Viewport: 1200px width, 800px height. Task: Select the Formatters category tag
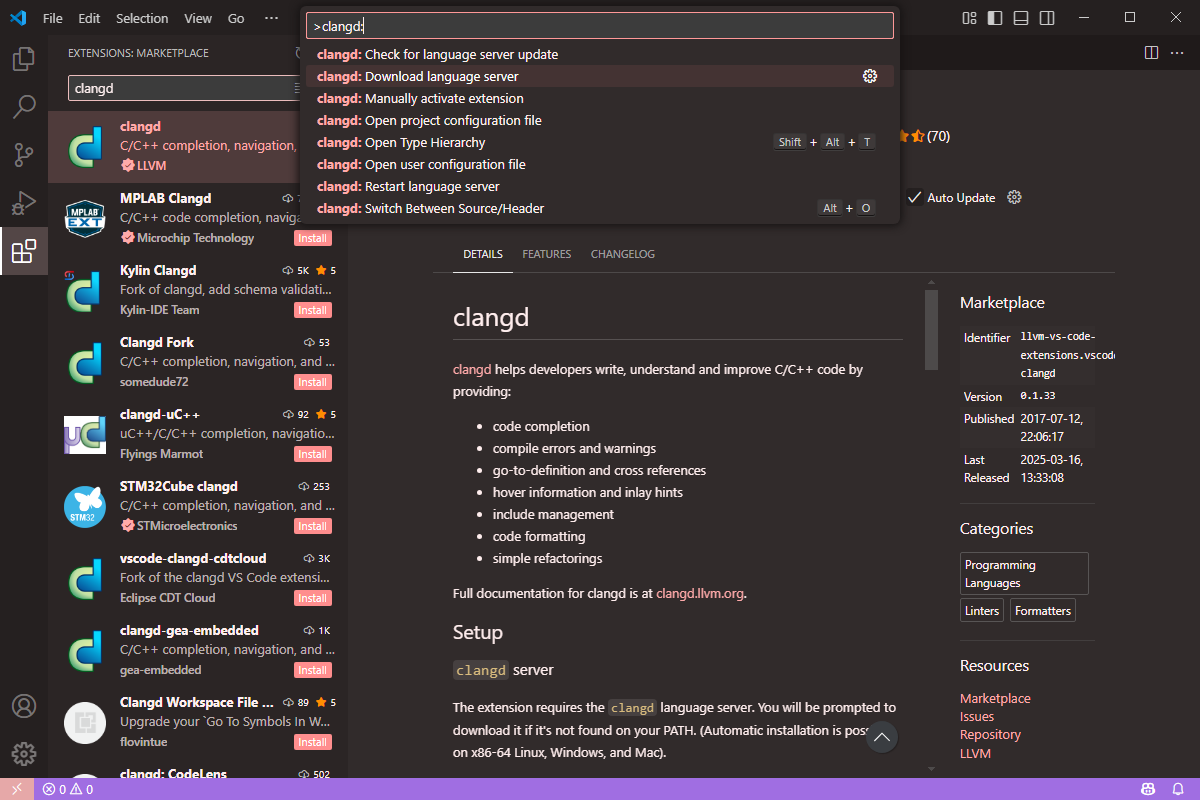click(x=1043, y=610)
